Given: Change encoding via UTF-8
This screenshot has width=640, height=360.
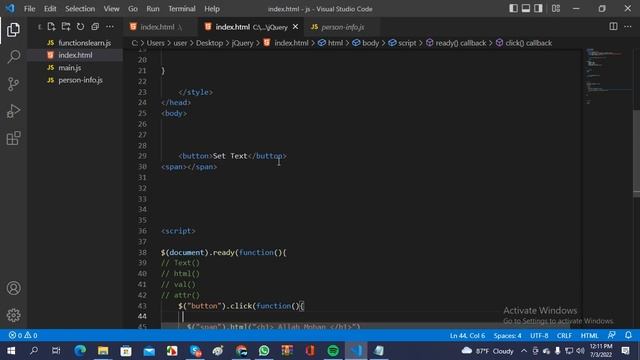Looking at the screenshot, I should 539,336.
